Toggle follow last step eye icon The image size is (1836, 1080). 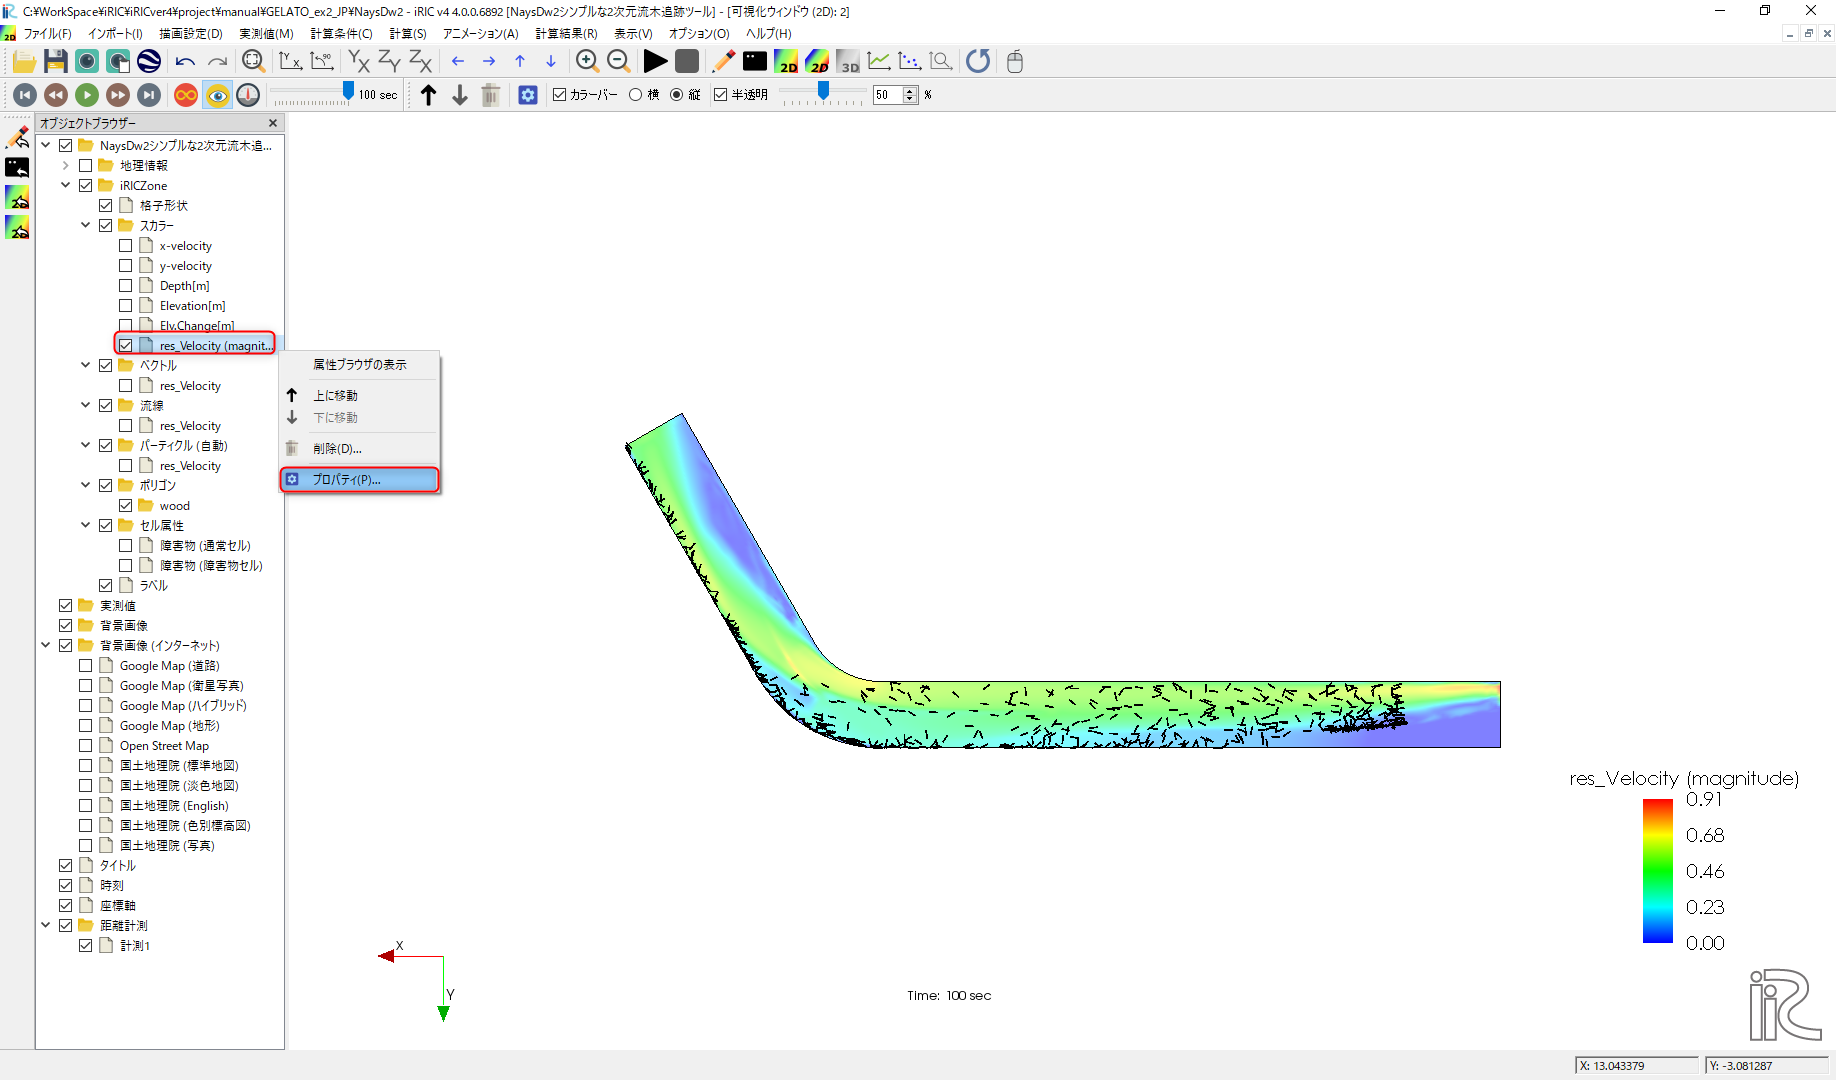(x=217, y=95)
